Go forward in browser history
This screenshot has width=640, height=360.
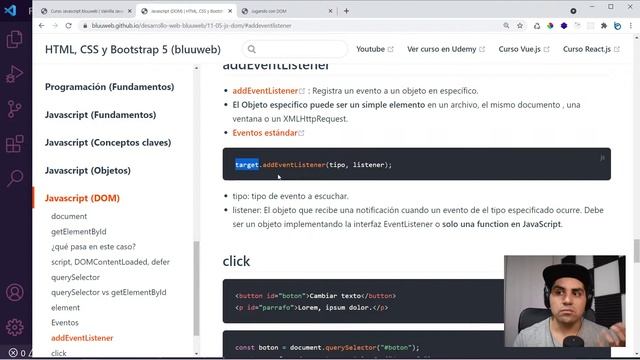click(x=55, y=25)
